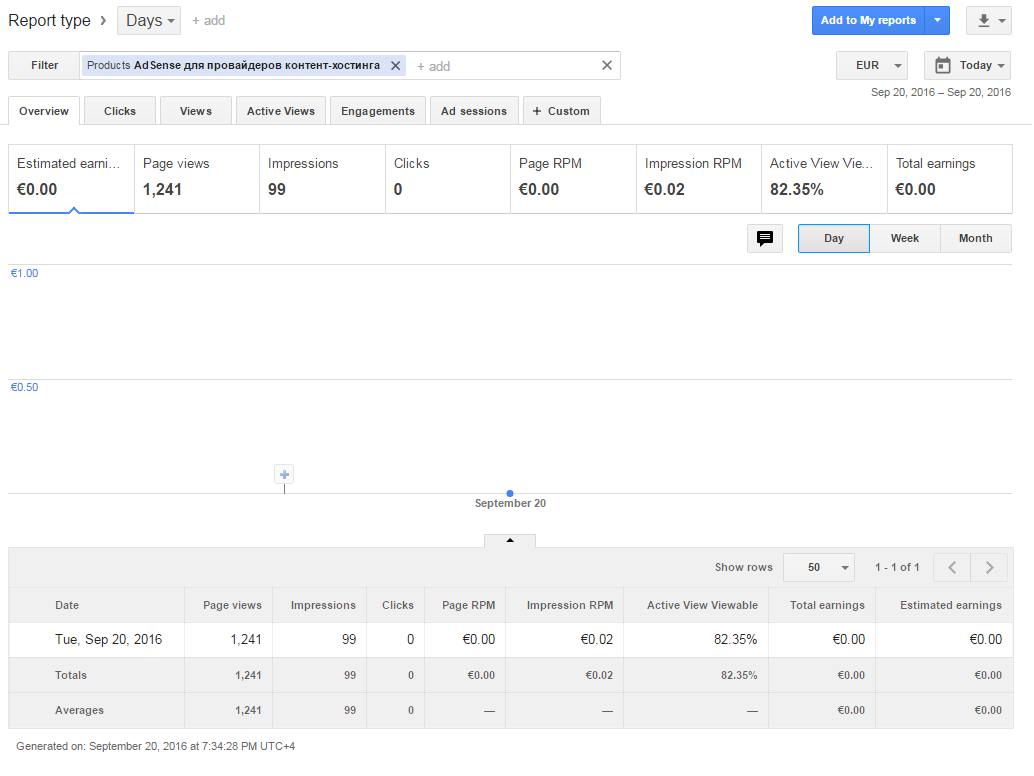
Task: Go to next page of rows
Action: 989,567
